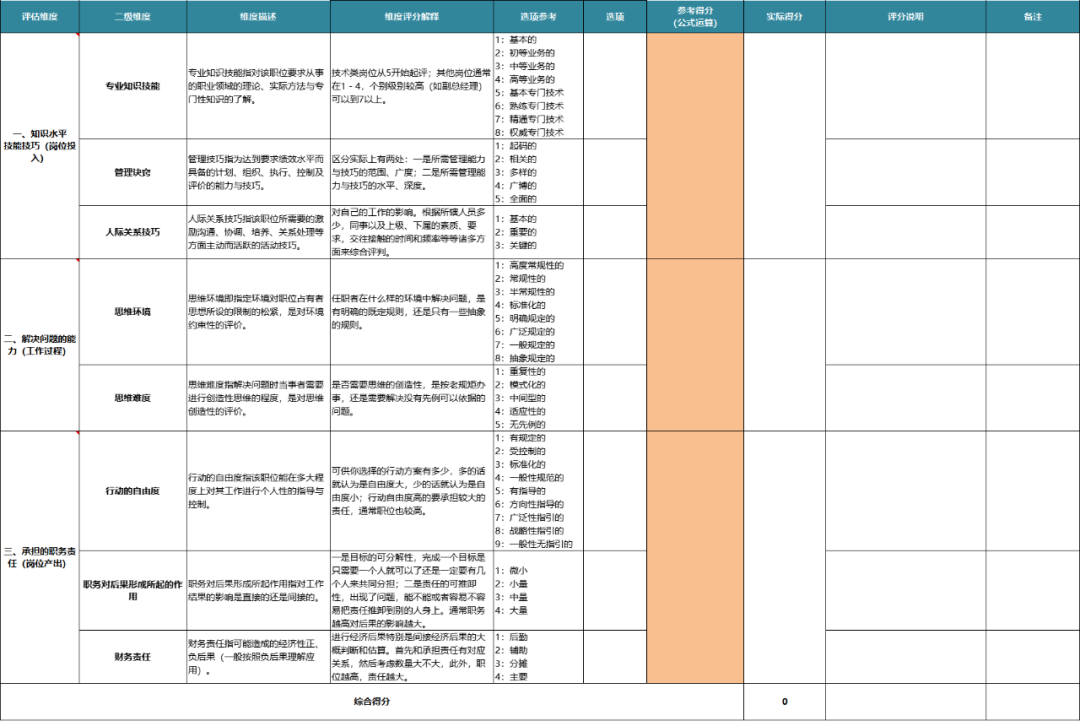1080x721 pixels.
Task: Select the 选项参考 header cell
Action: (538, 17)
